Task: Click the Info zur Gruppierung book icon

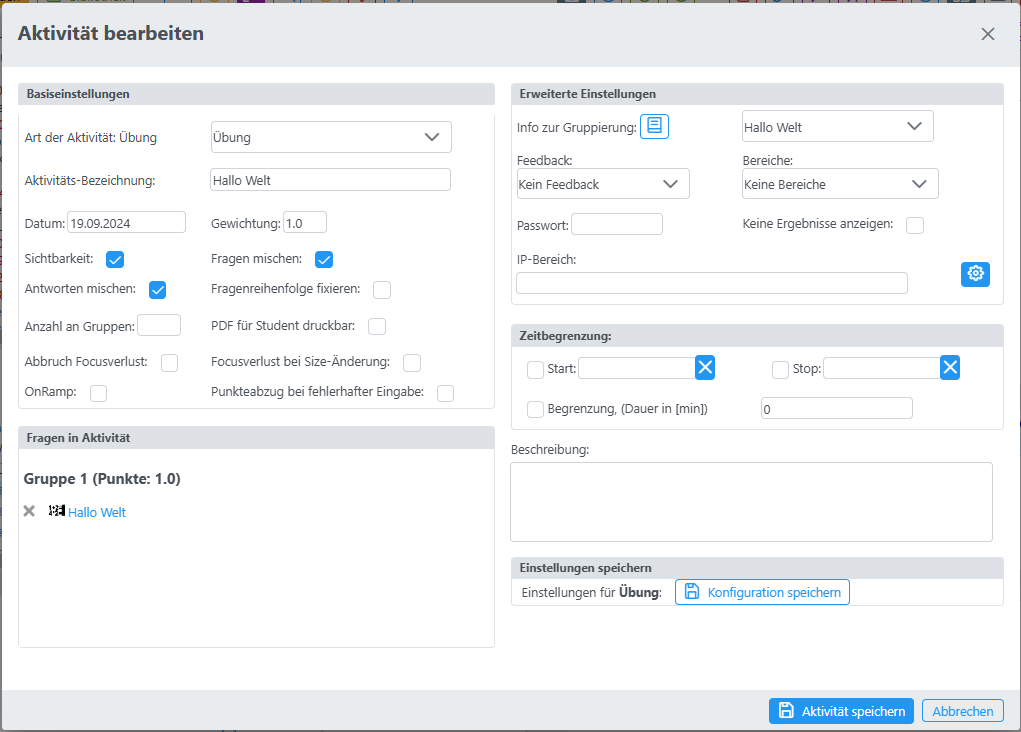Action: click(x=654, y=126)
